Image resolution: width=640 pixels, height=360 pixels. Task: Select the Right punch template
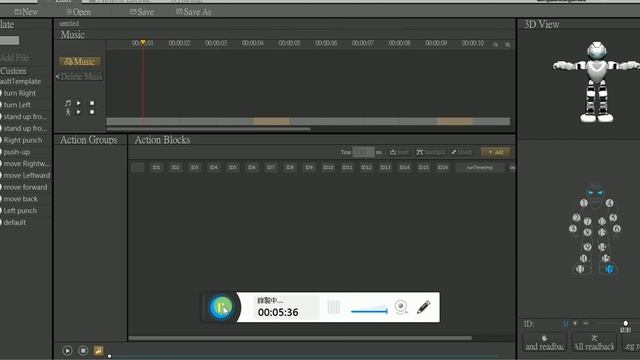tap(23, 140)
